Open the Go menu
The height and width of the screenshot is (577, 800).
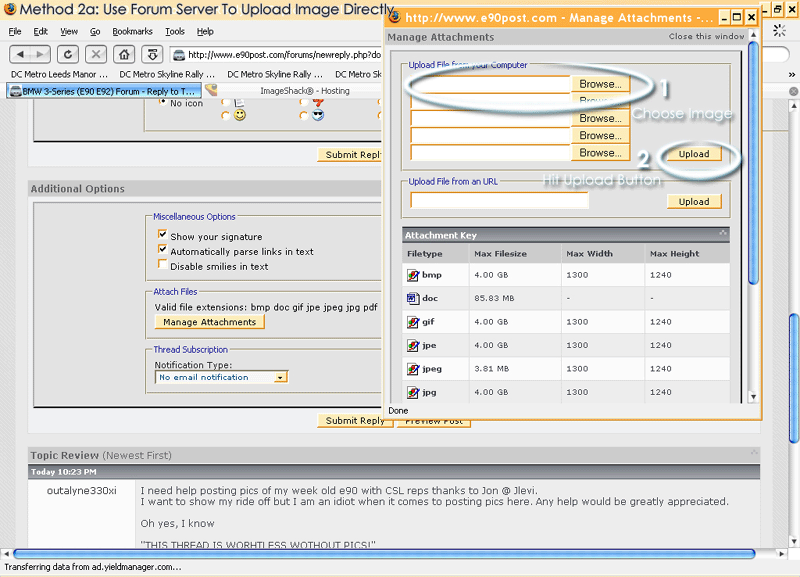95,32
